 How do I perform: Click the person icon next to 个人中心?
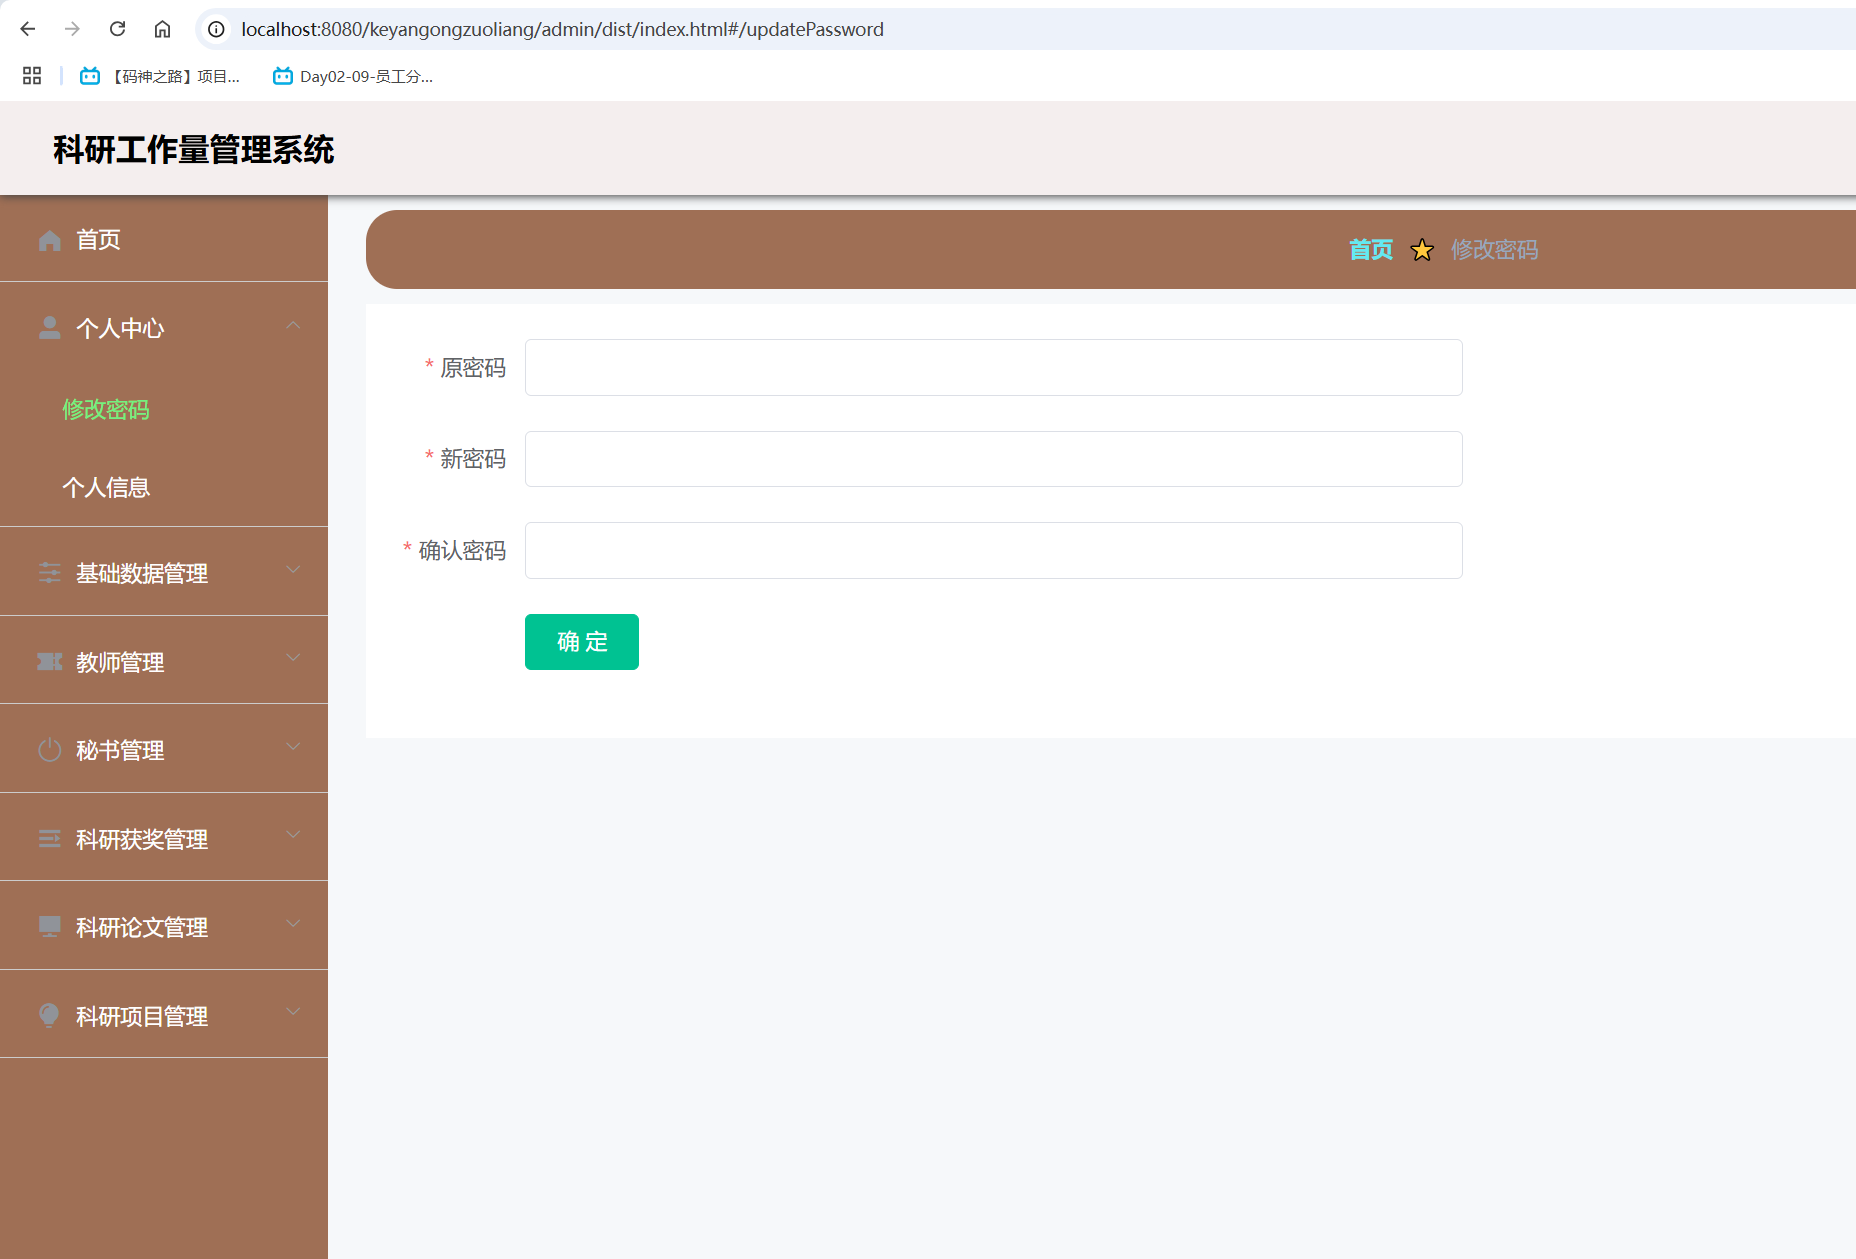(x=50, y=328)
